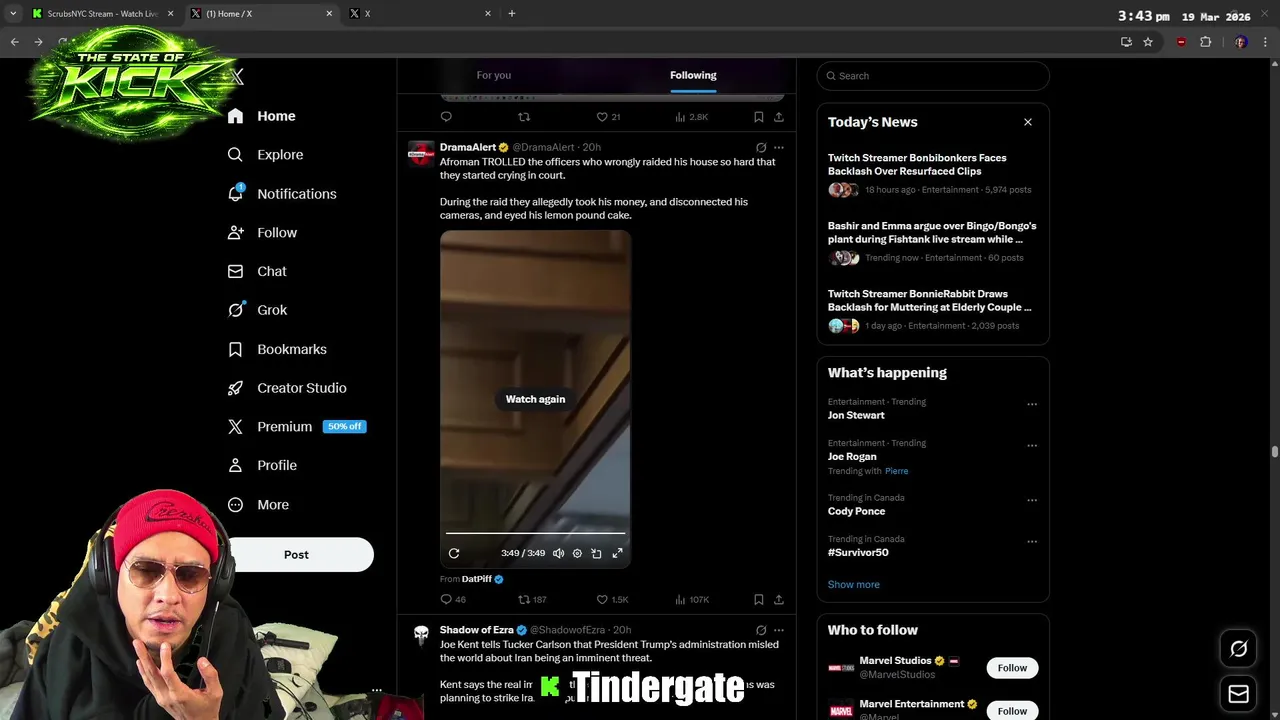This screenshot has height=720, width=1280.
Task: Go back with browser back arrow
Action: tap(15, 42)
